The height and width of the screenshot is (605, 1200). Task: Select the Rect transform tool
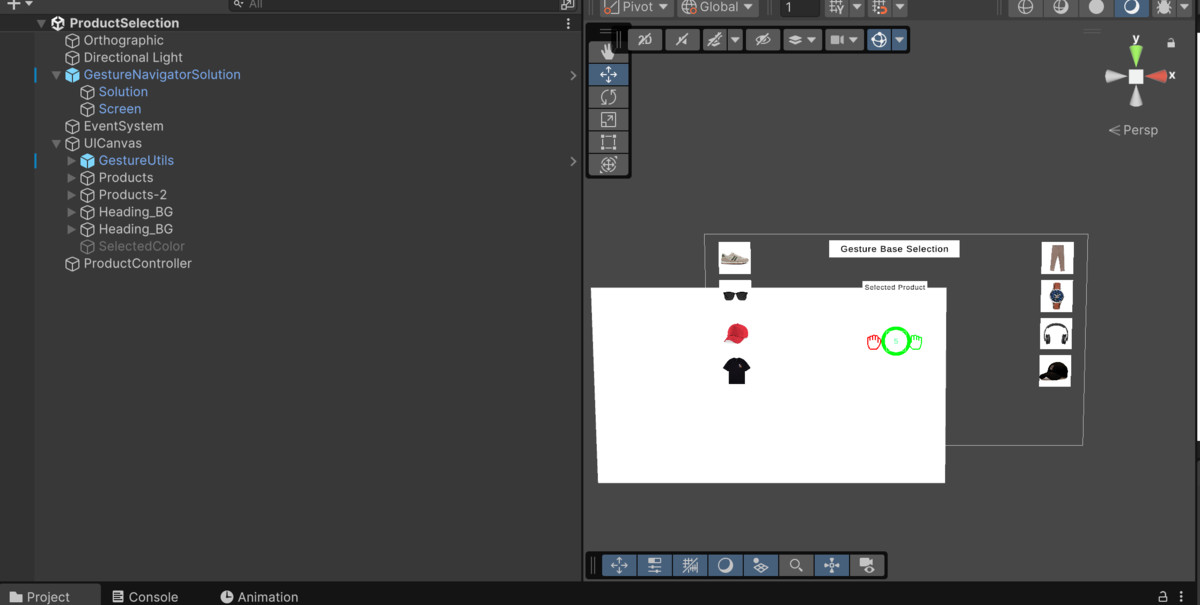608,142
